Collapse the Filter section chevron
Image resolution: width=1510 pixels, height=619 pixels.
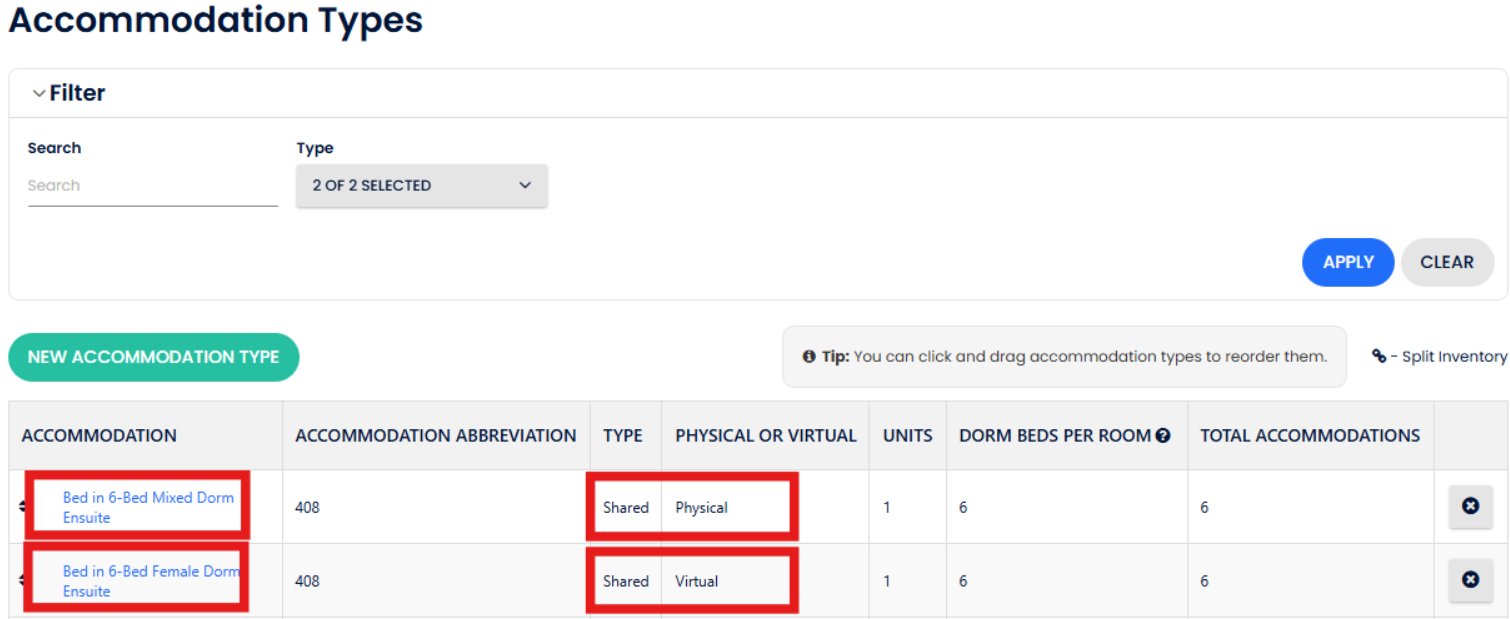39,93
